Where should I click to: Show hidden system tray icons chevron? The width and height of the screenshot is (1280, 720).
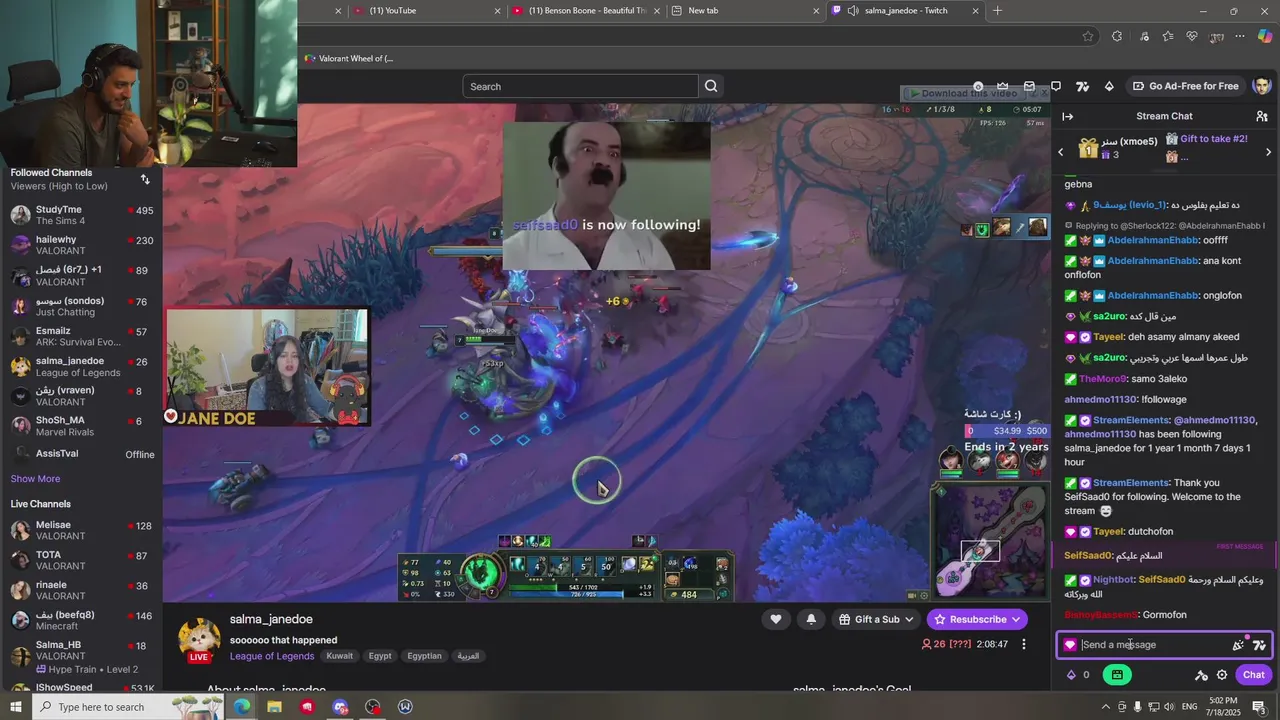[1105, 707]
